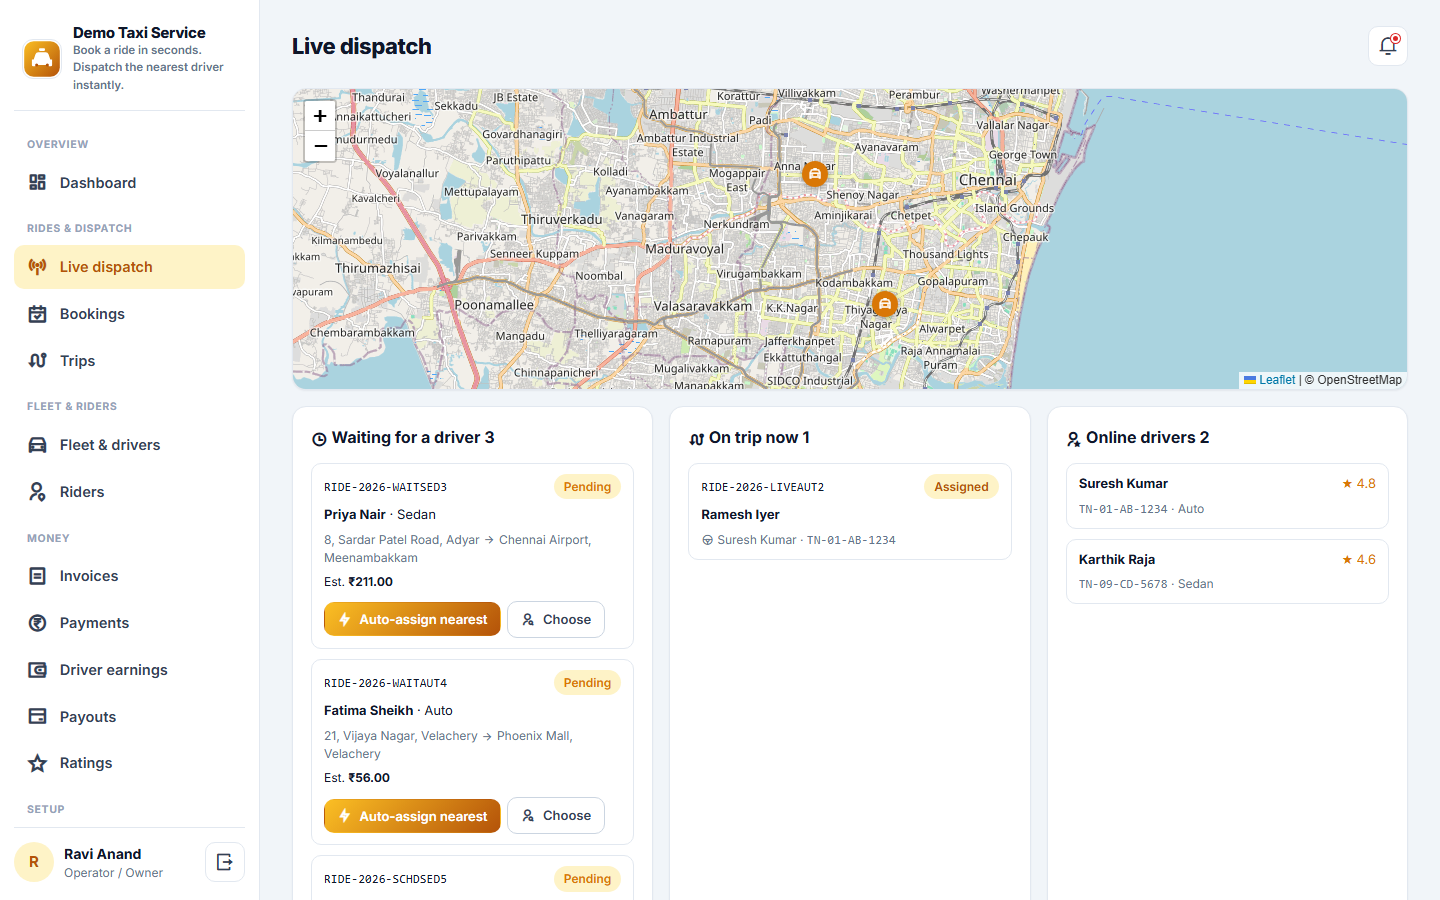1440x900 pixels.
Task: Click ride ID RIDE-2026-SCHDSED5
Action: pyautogui.click(x=385, y=879)
